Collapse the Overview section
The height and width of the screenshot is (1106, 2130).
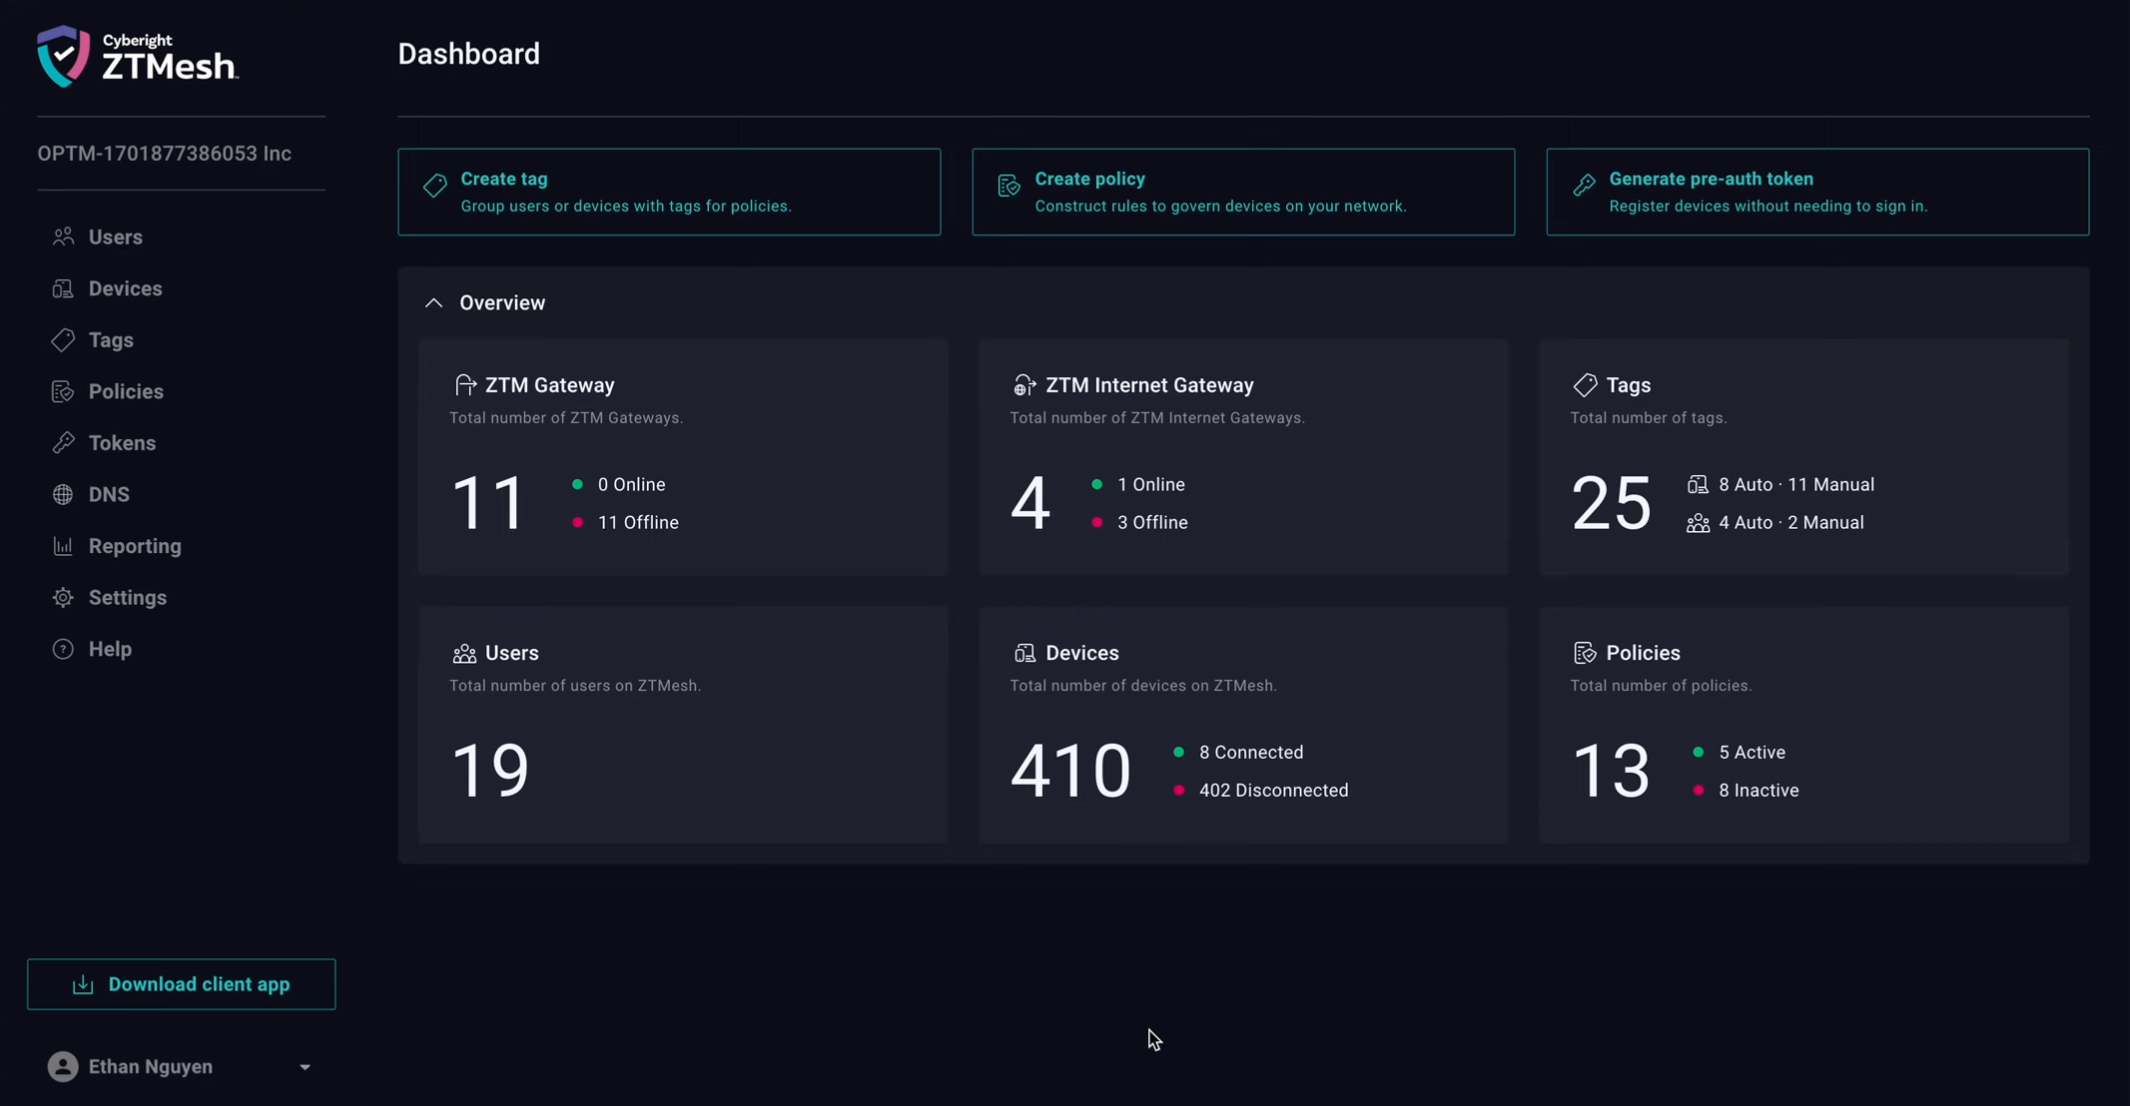tap(434, 302)
